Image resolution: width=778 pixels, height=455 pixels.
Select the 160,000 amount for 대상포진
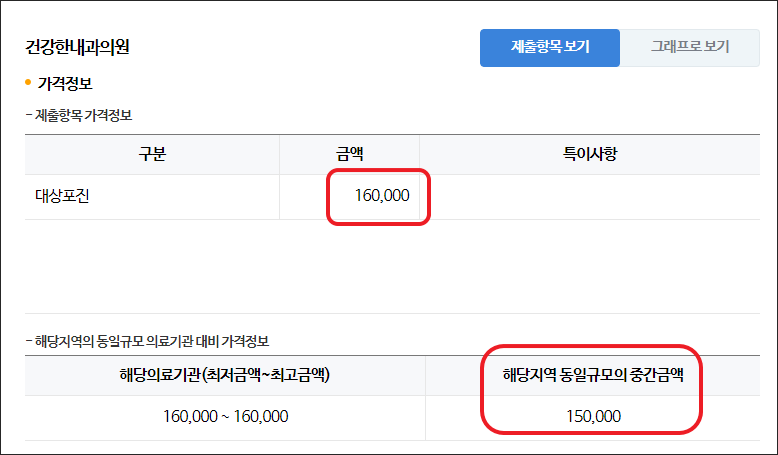pos(382,196)
